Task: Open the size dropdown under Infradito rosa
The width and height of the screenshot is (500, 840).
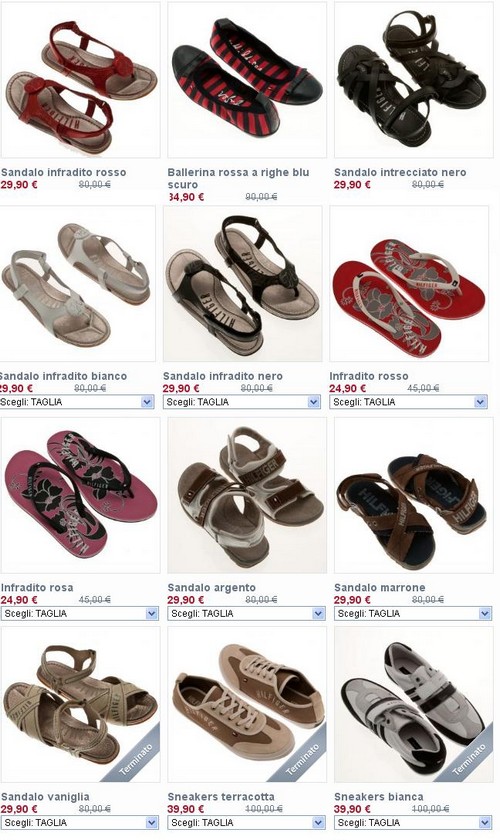Action: click(x=80, y=613)
